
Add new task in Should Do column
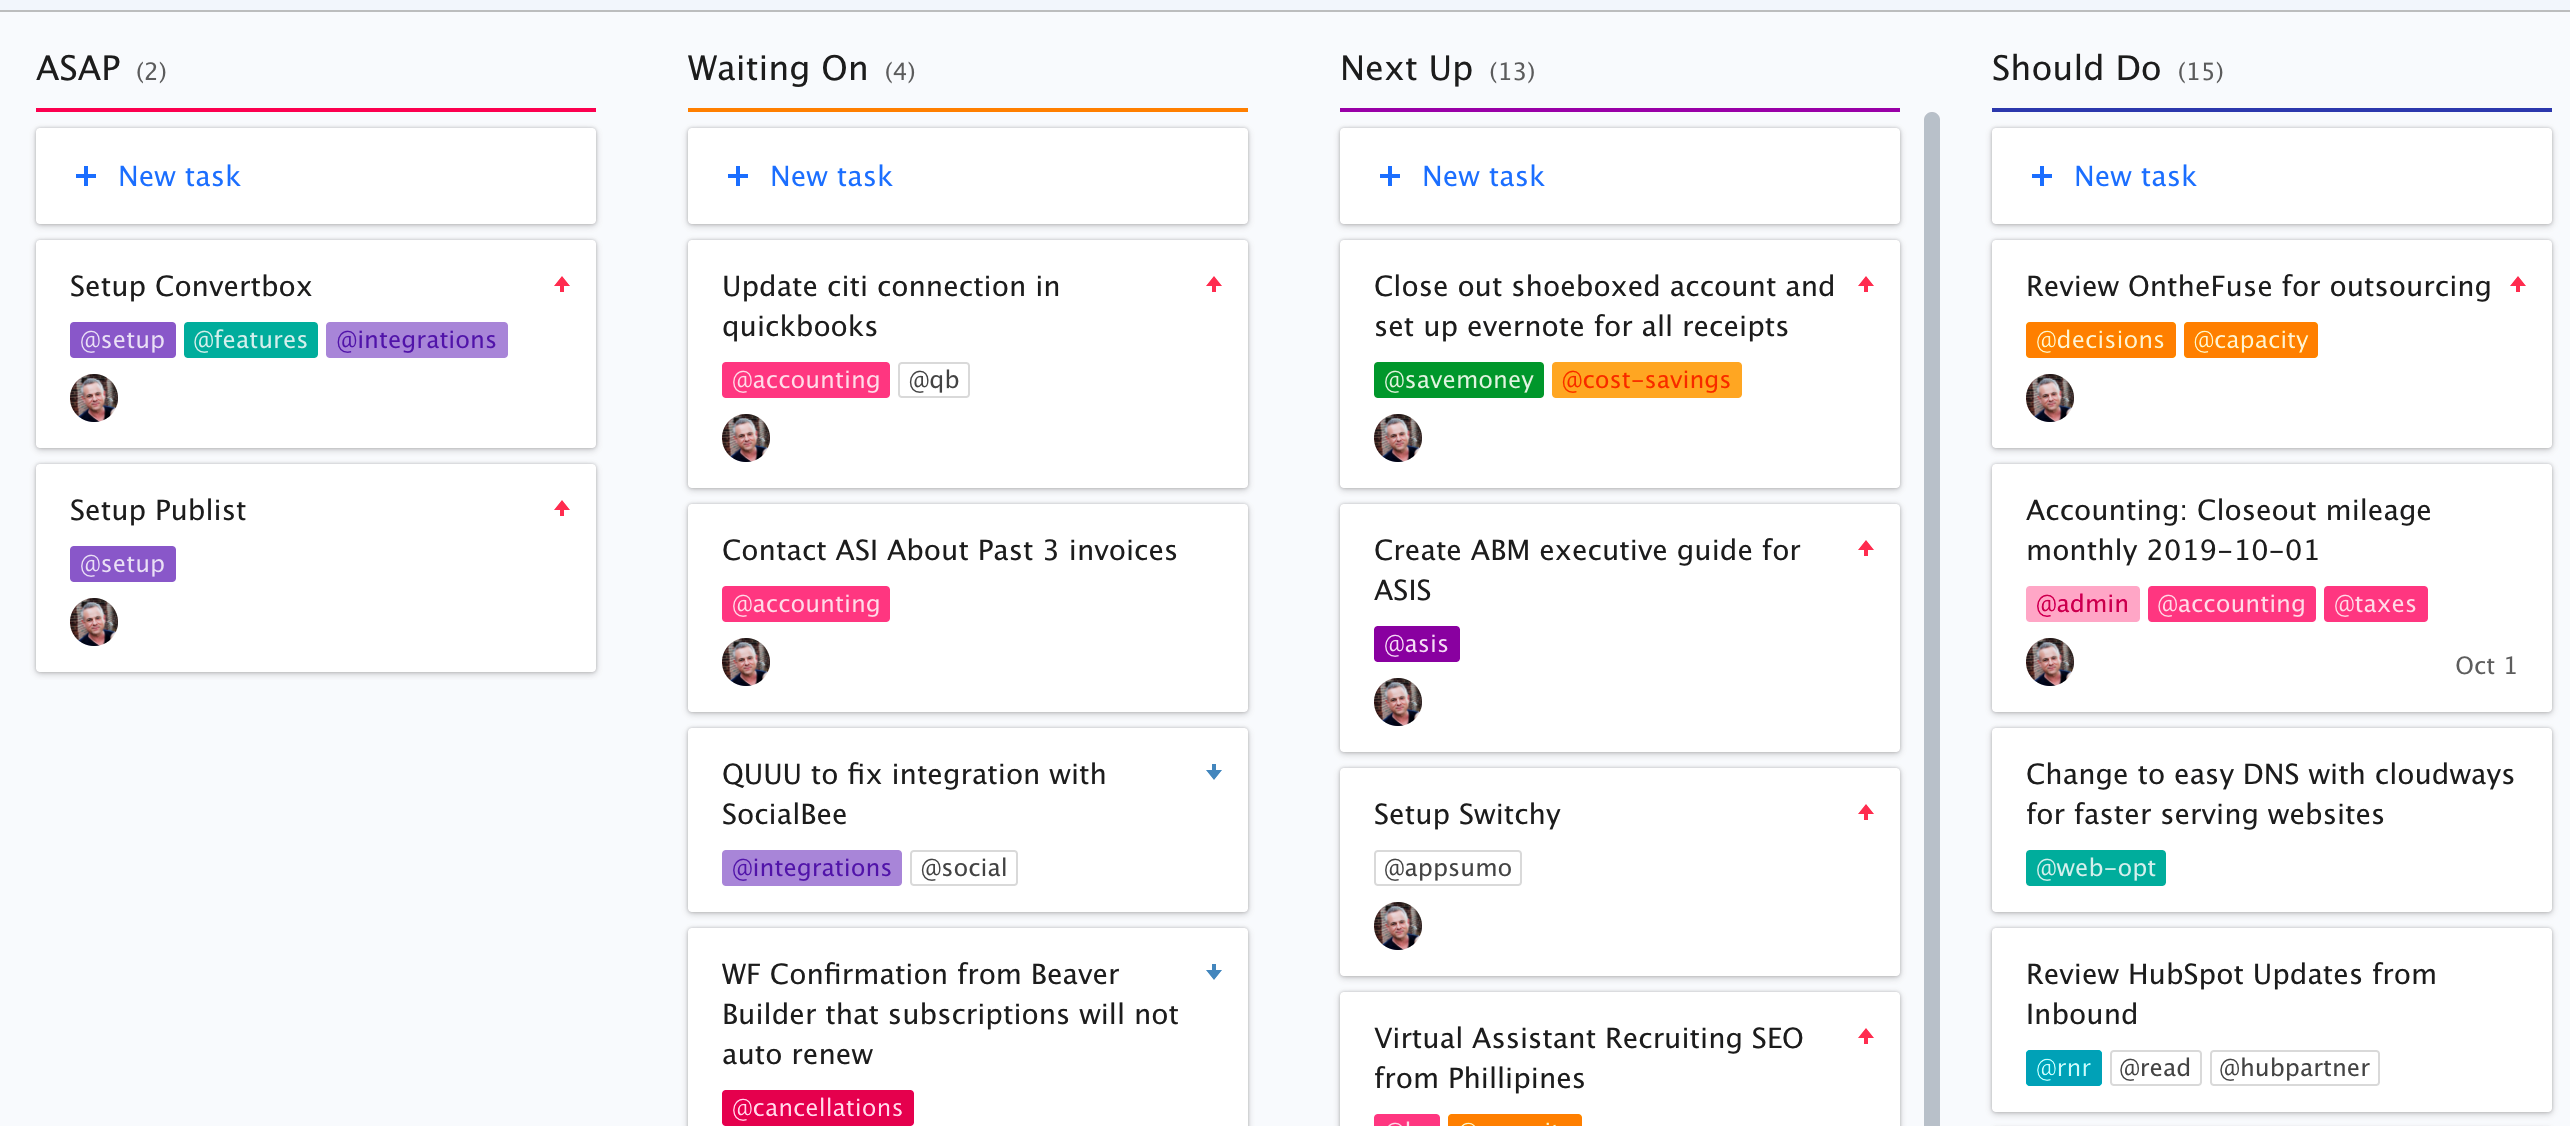2134,176
